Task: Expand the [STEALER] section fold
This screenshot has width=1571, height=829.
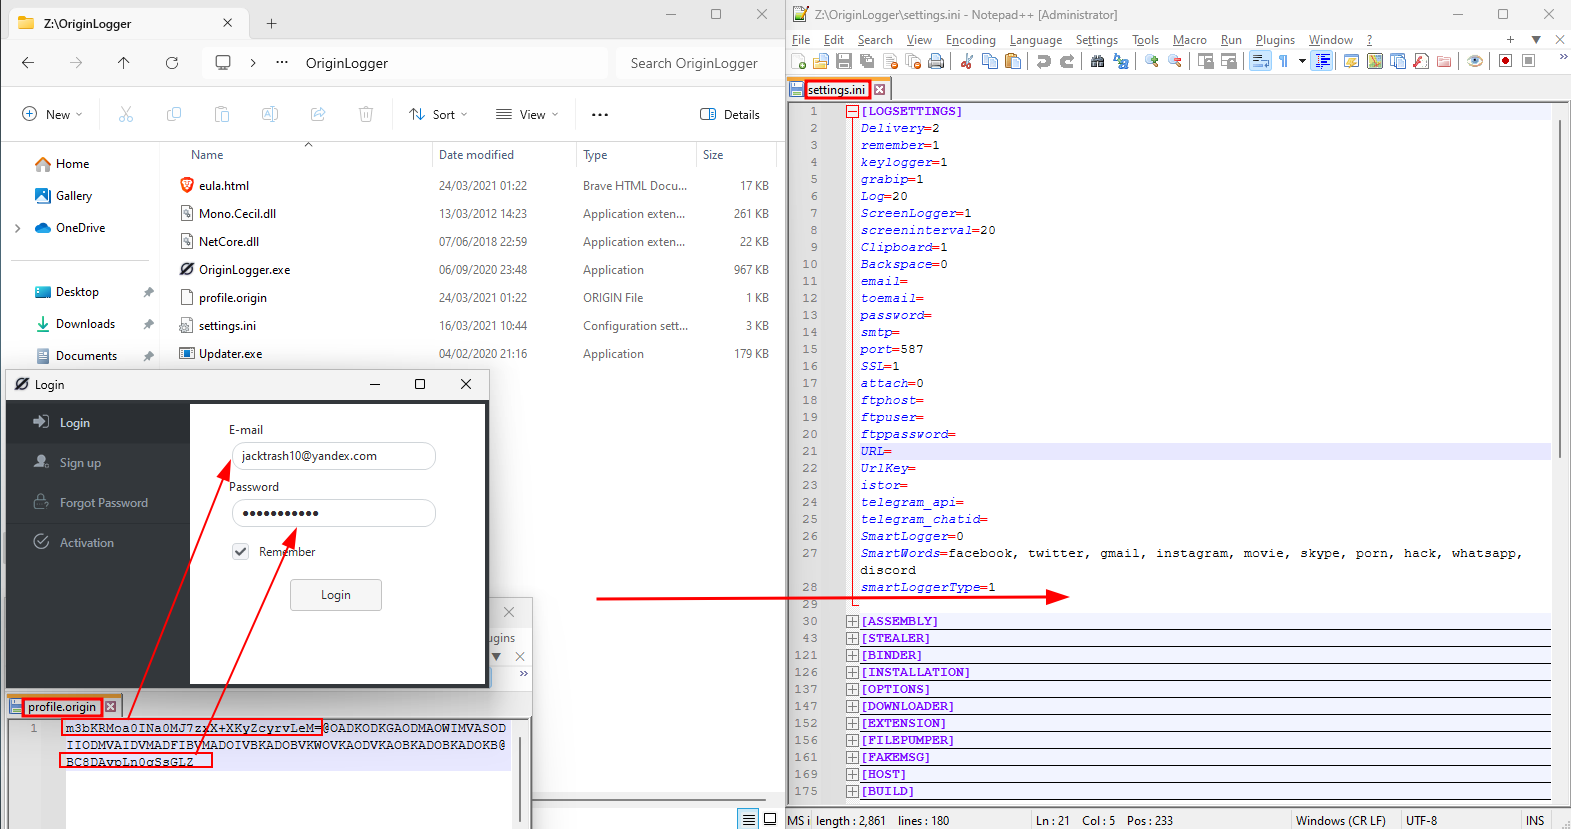Action: click(852, 638)
